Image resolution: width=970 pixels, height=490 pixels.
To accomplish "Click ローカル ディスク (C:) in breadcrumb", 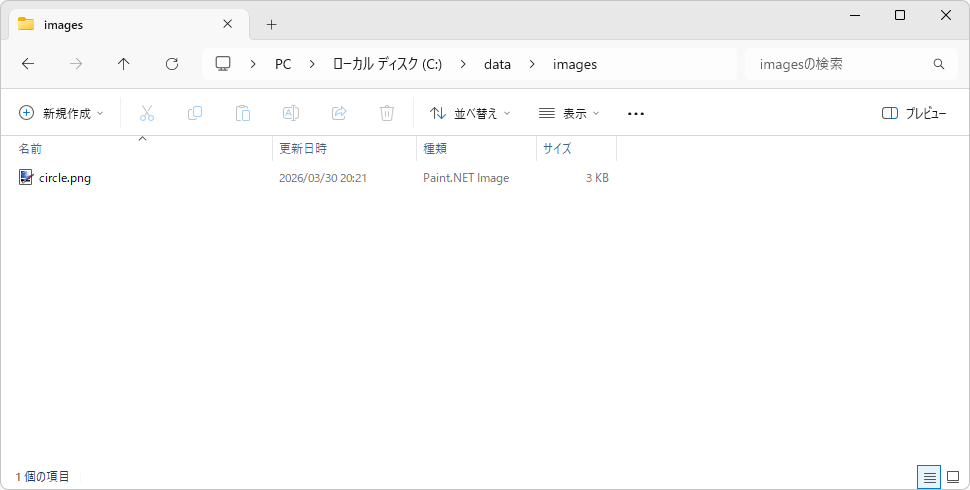I will [387, 64].
